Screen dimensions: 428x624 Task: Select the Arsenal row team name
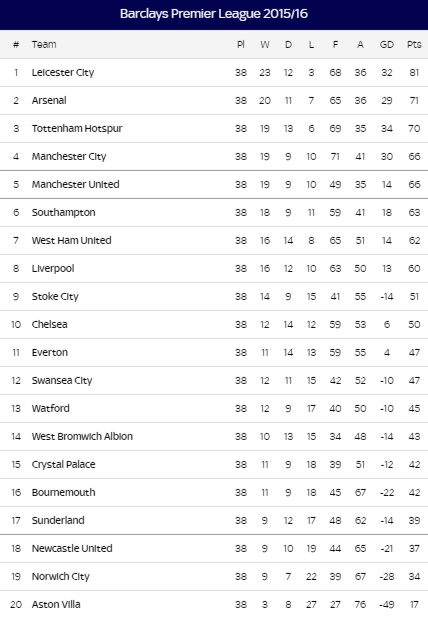[x=49, y=100]
